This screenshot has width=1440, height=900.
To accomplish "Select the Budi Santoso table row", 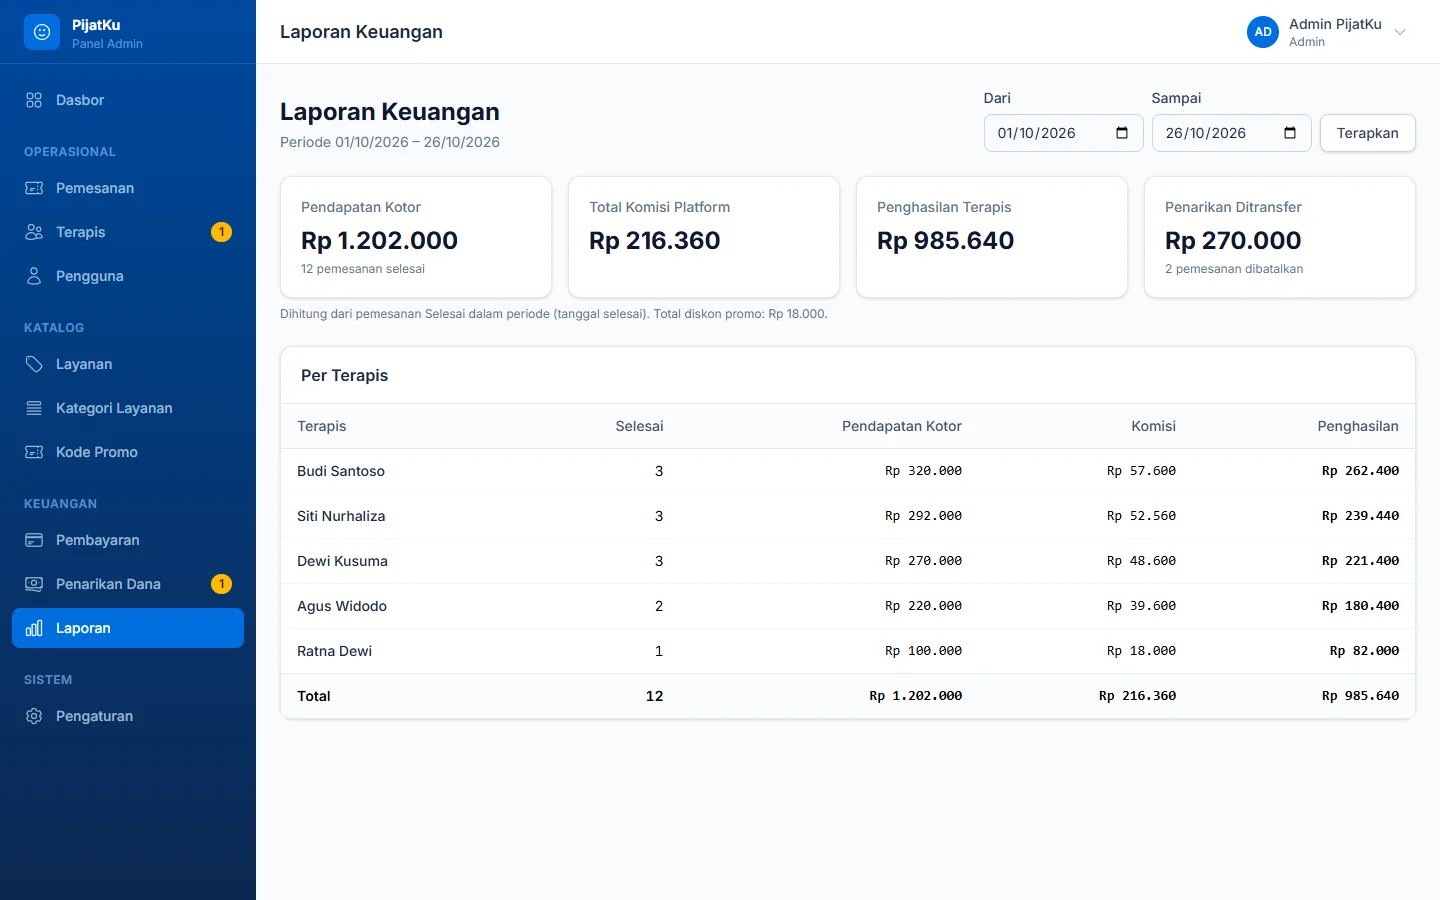I will click(x=848, y=471).
